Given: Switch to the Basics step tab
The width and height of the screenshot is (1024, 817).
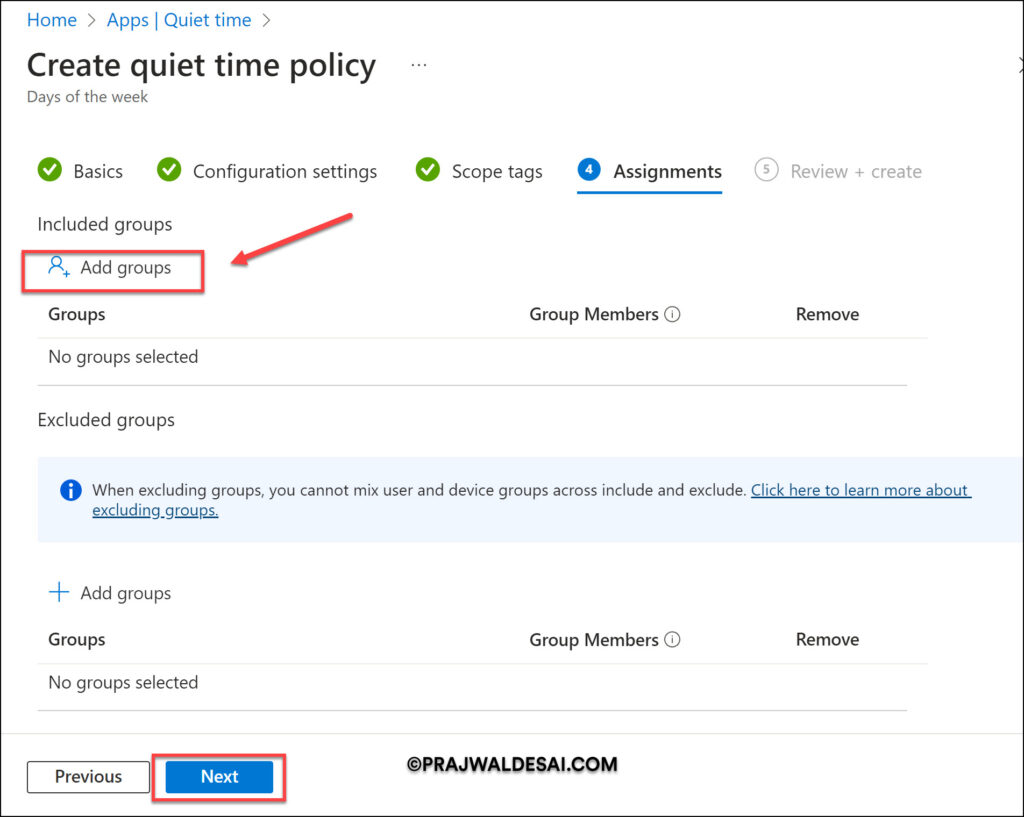Looking at the screenshot, I should coord(80,170).
